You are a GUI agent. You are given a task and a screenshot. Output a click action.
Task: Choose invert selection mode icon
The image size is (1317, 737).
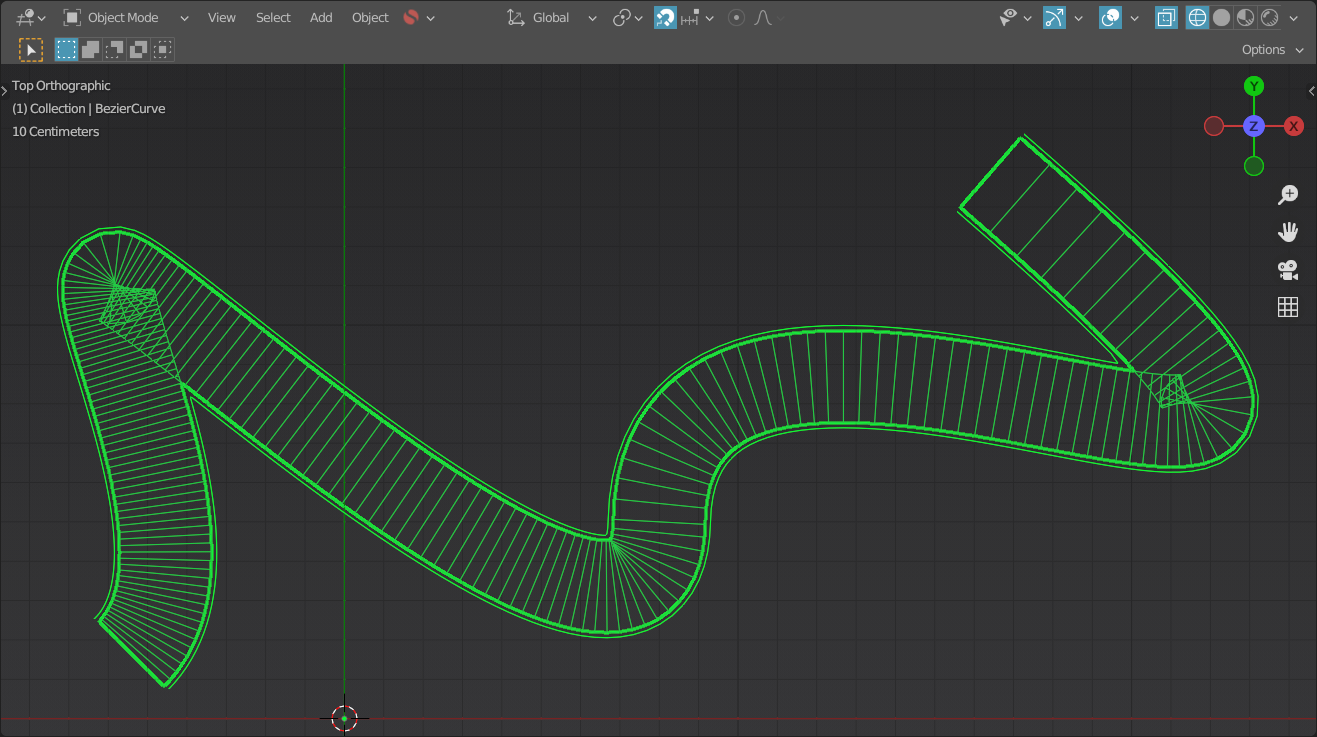click(x=138, y=49)
